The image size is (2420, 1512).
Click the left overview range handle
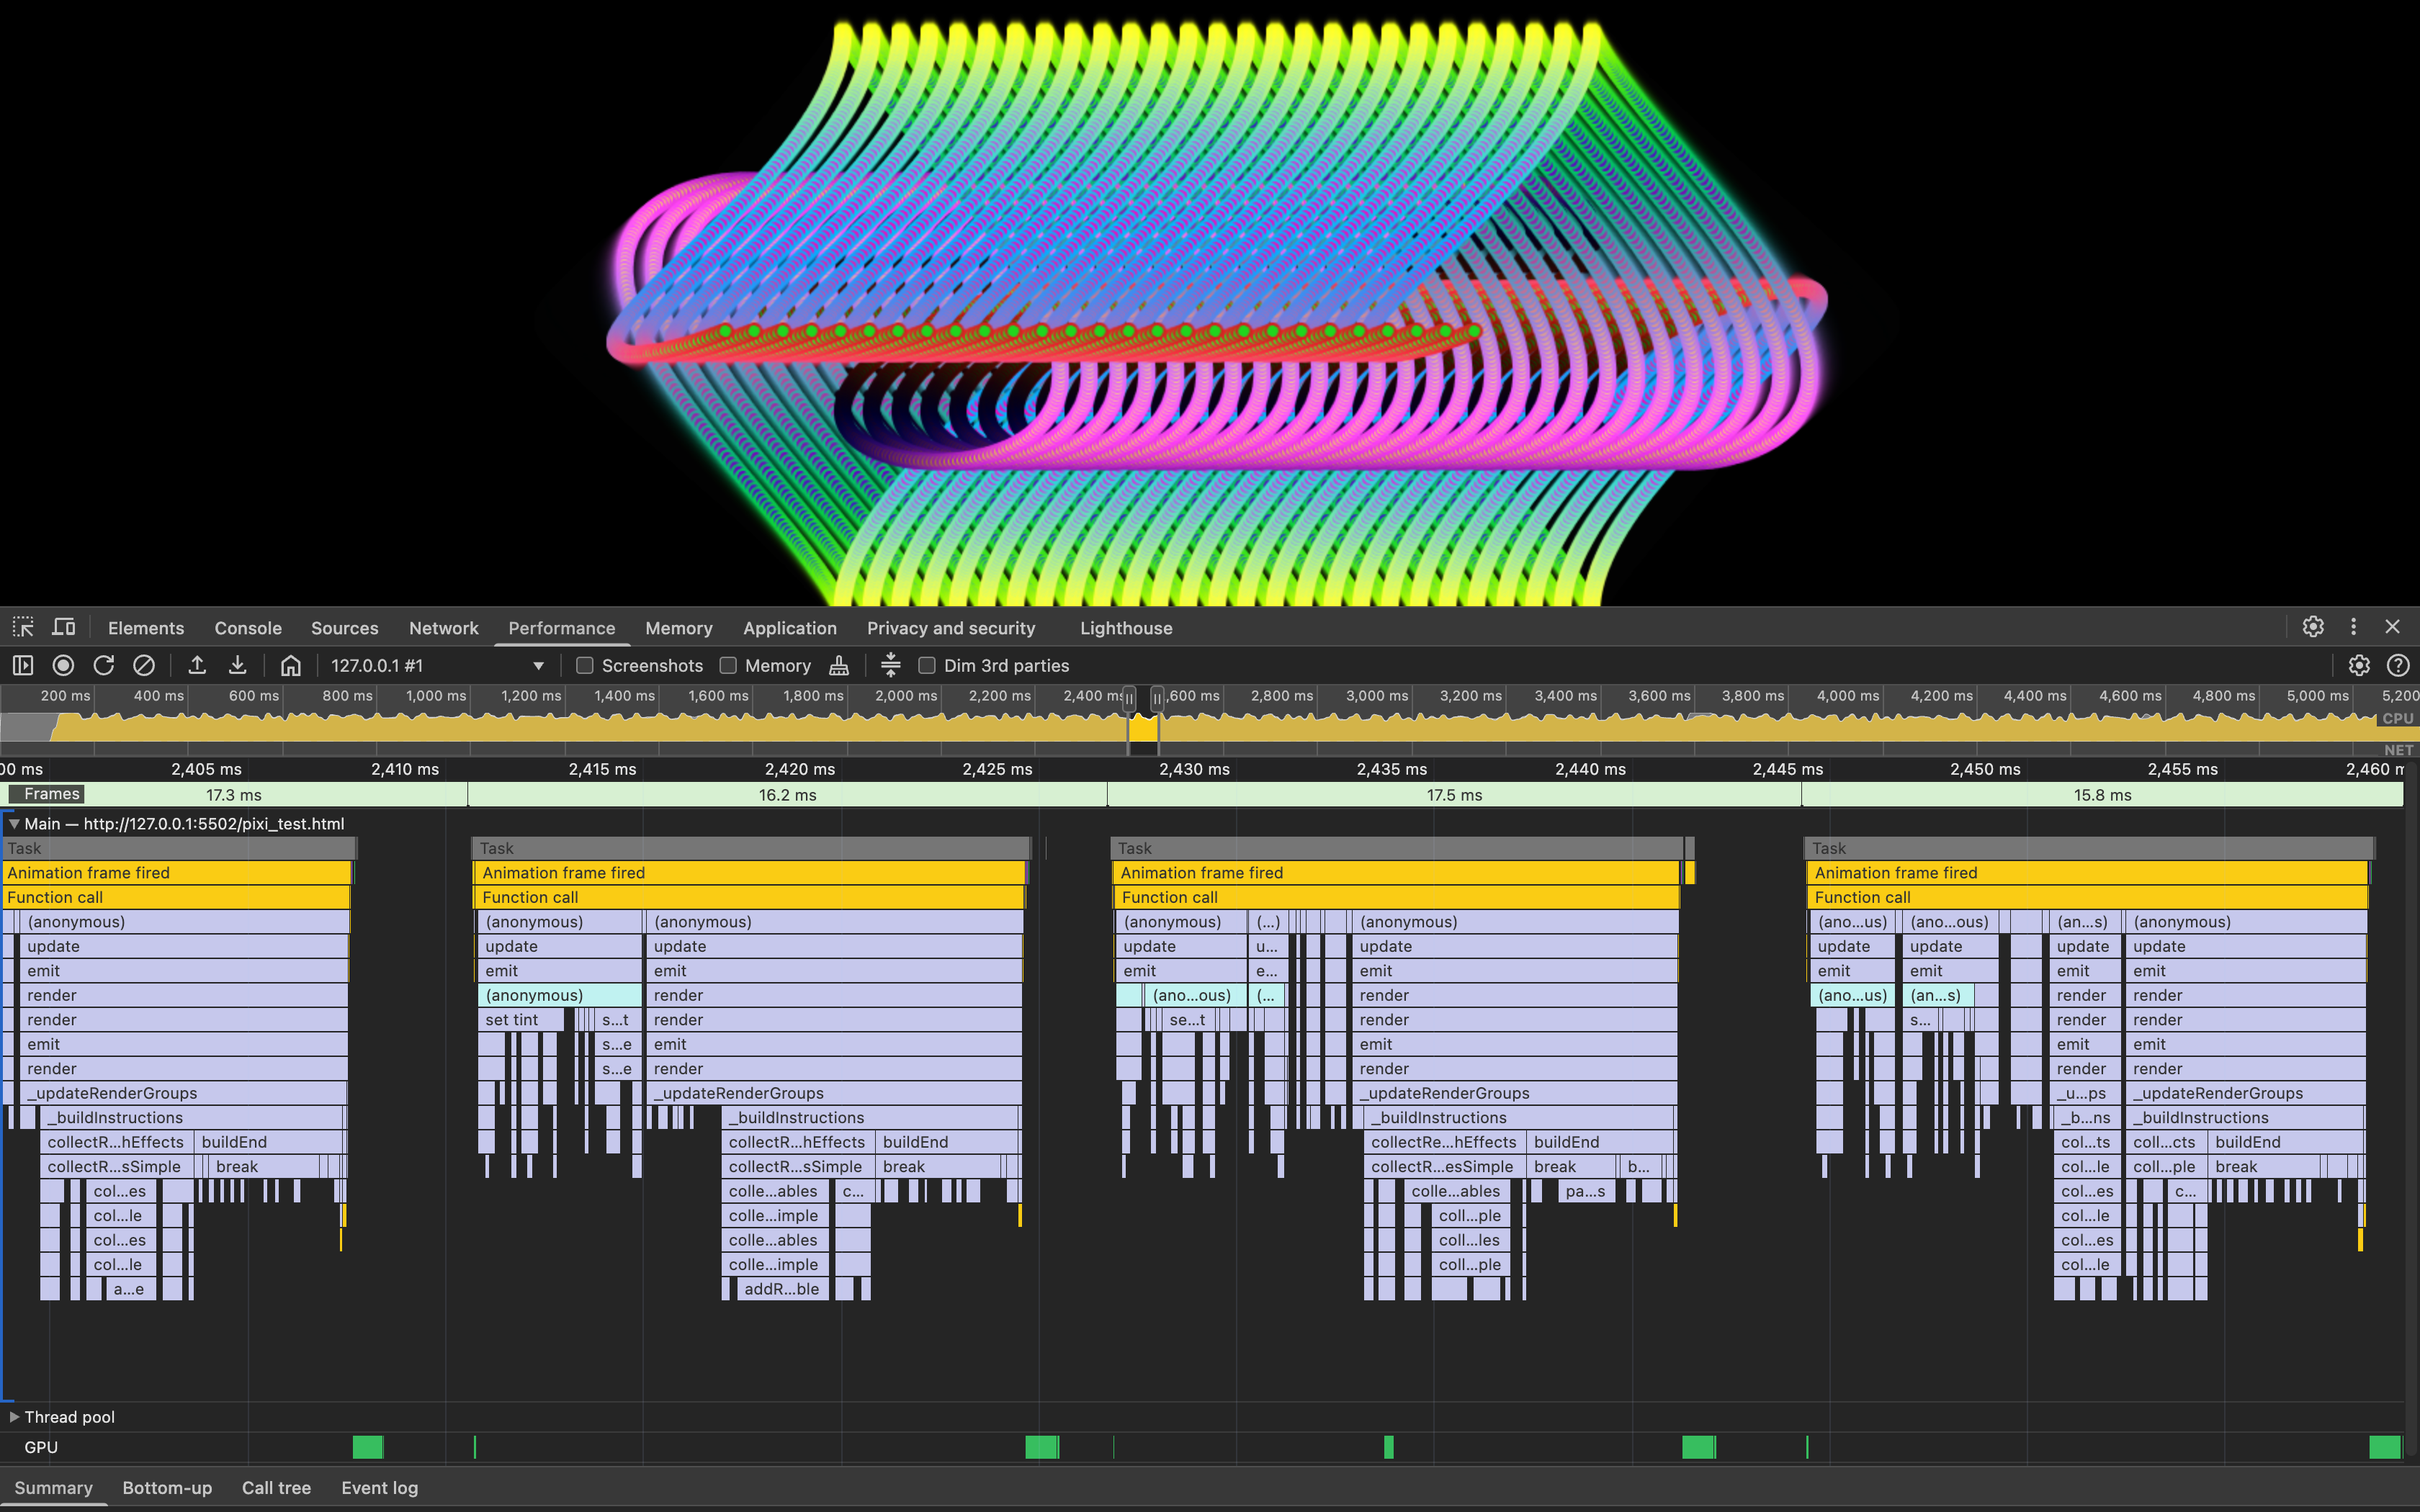point(1129,698)
